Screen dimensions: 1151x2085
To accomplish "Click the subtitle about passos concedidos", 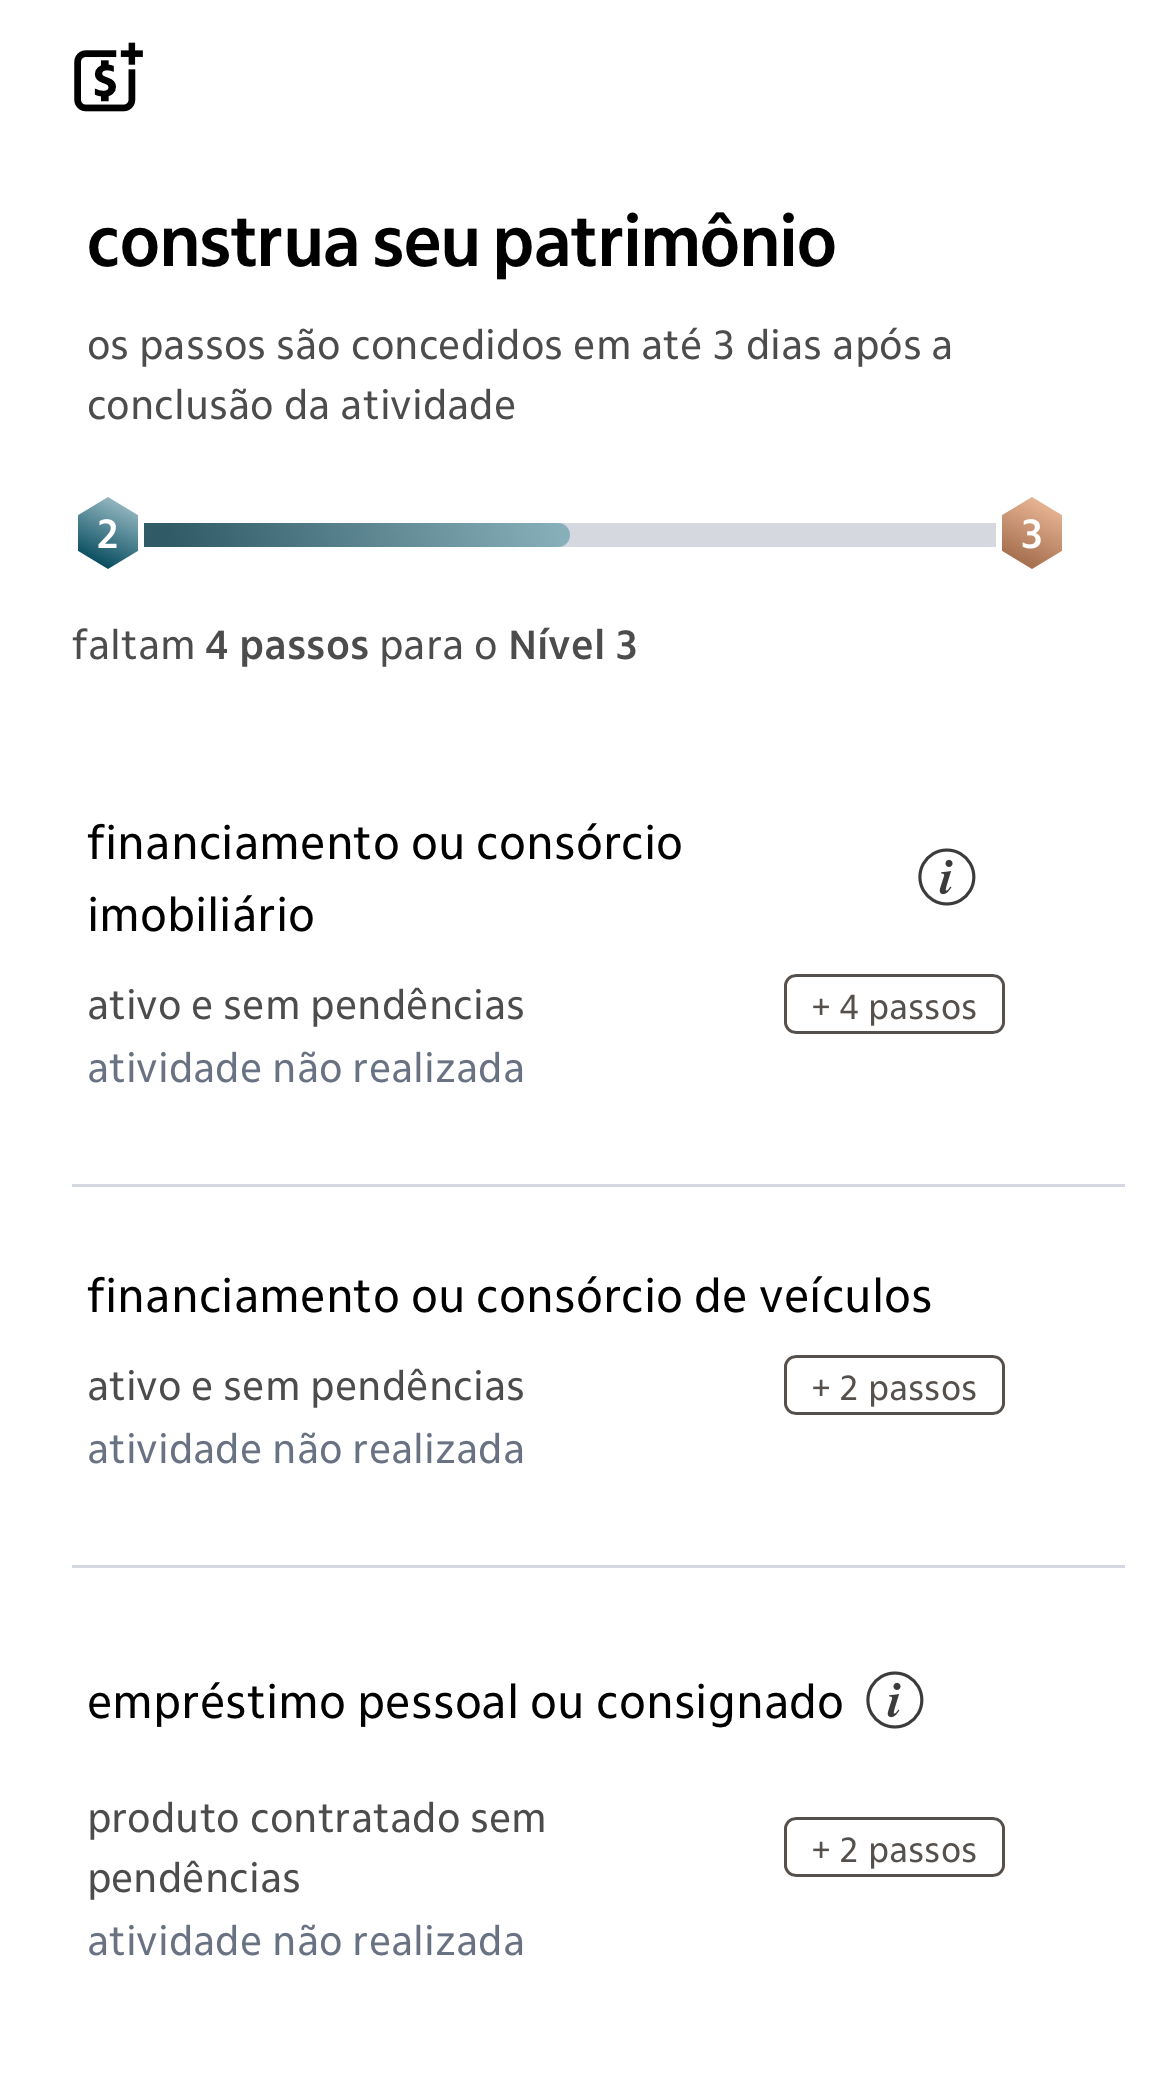I will point(519,375).
